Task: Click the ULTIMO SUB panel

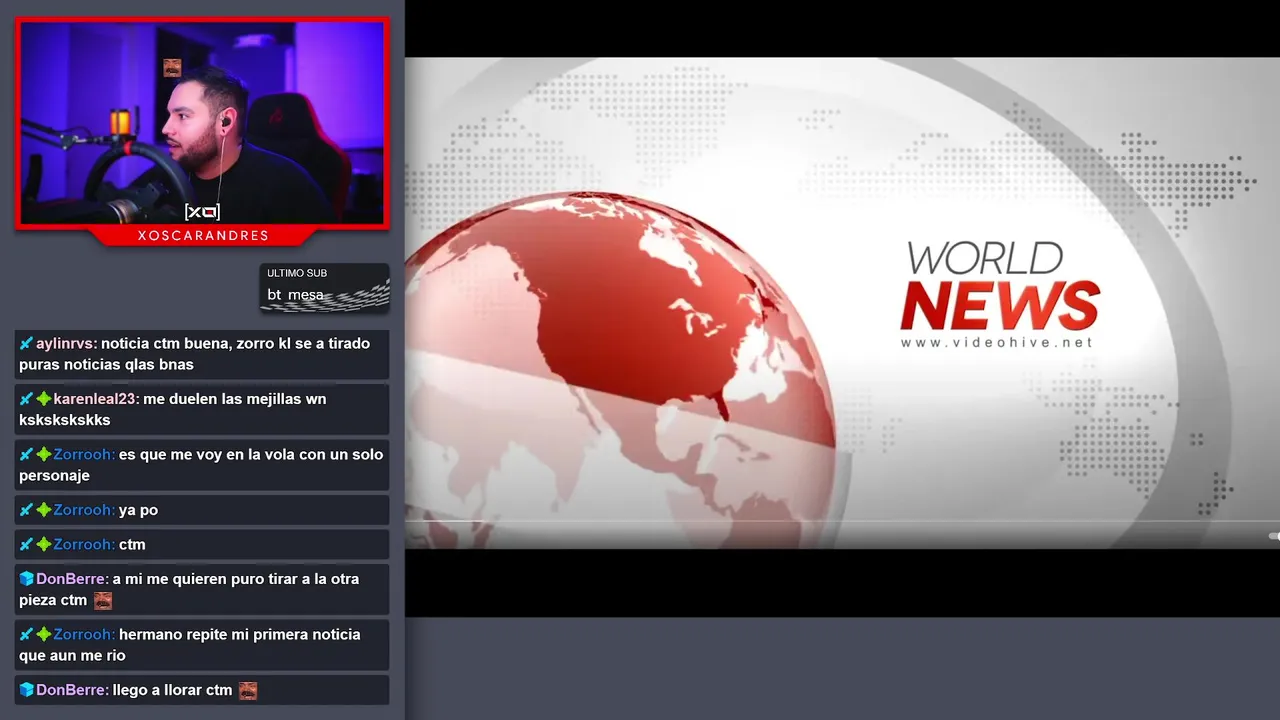Action: (324, 288)
